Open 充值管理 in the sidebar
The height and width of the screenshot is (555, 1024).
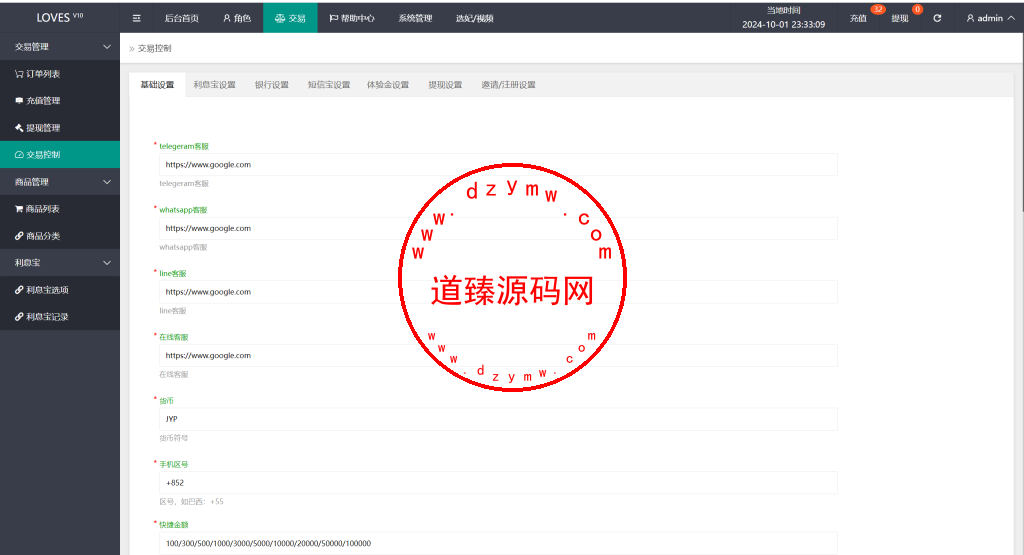pyautogui.click(x=60, y=101)
